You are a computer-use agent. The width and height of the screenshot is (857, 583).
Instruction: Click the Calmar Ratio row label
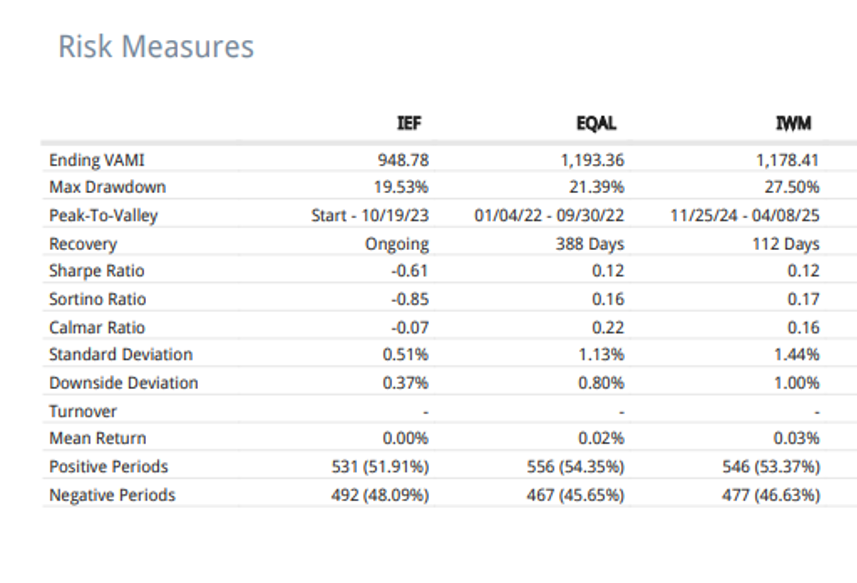[97, 327]
